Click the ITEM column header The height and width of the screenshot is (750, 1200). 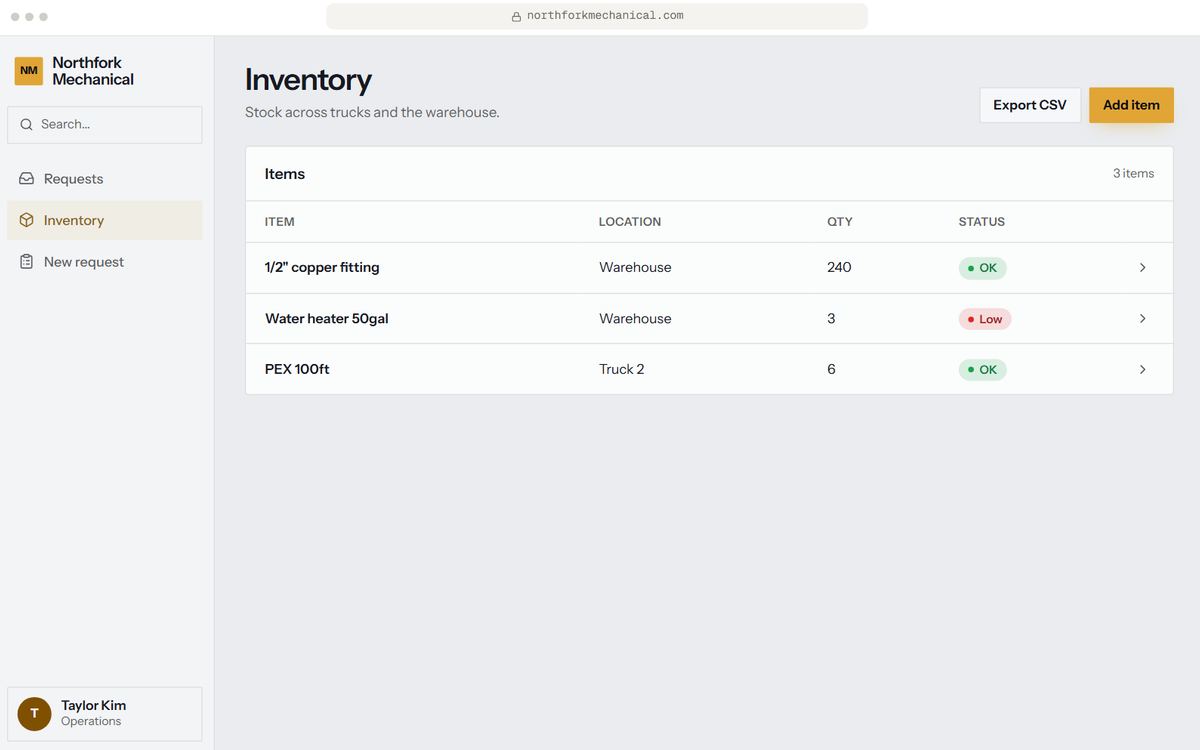[x=280, y=222]
